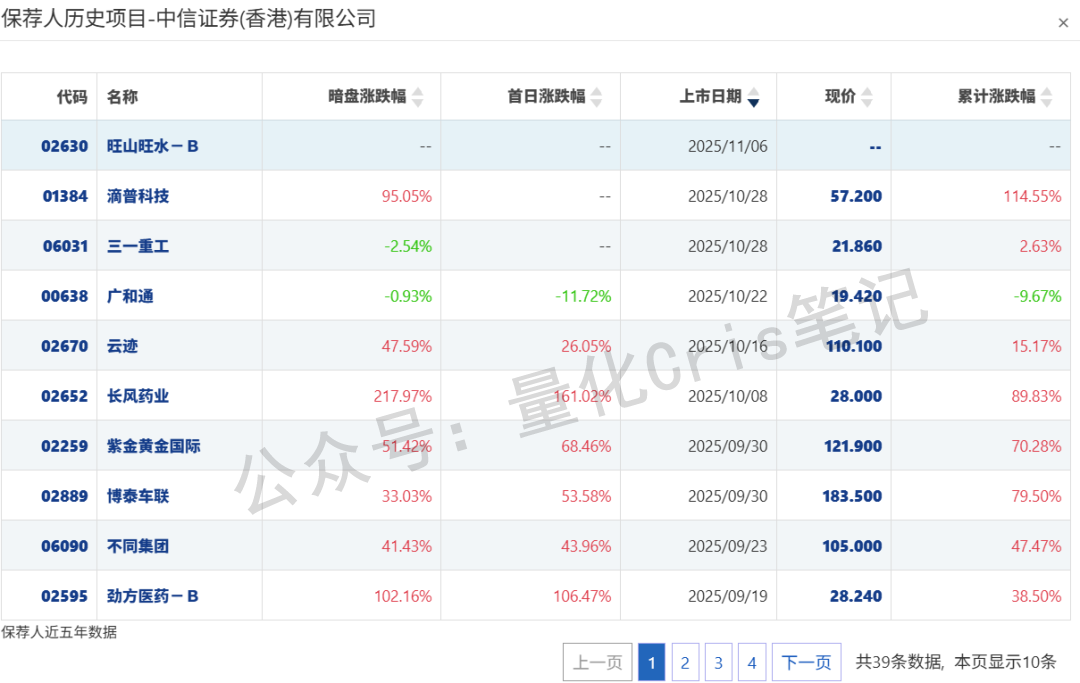Select 三一重工 grey-market change -2.54%
Image resolution: width=1080 pixels, height=683 pixels.
408,246
